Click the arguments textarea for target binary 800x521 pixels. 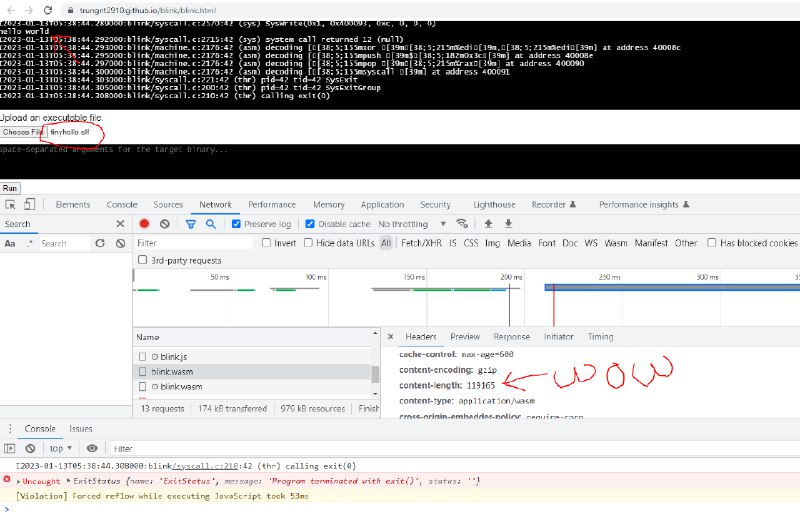(400, 161)
